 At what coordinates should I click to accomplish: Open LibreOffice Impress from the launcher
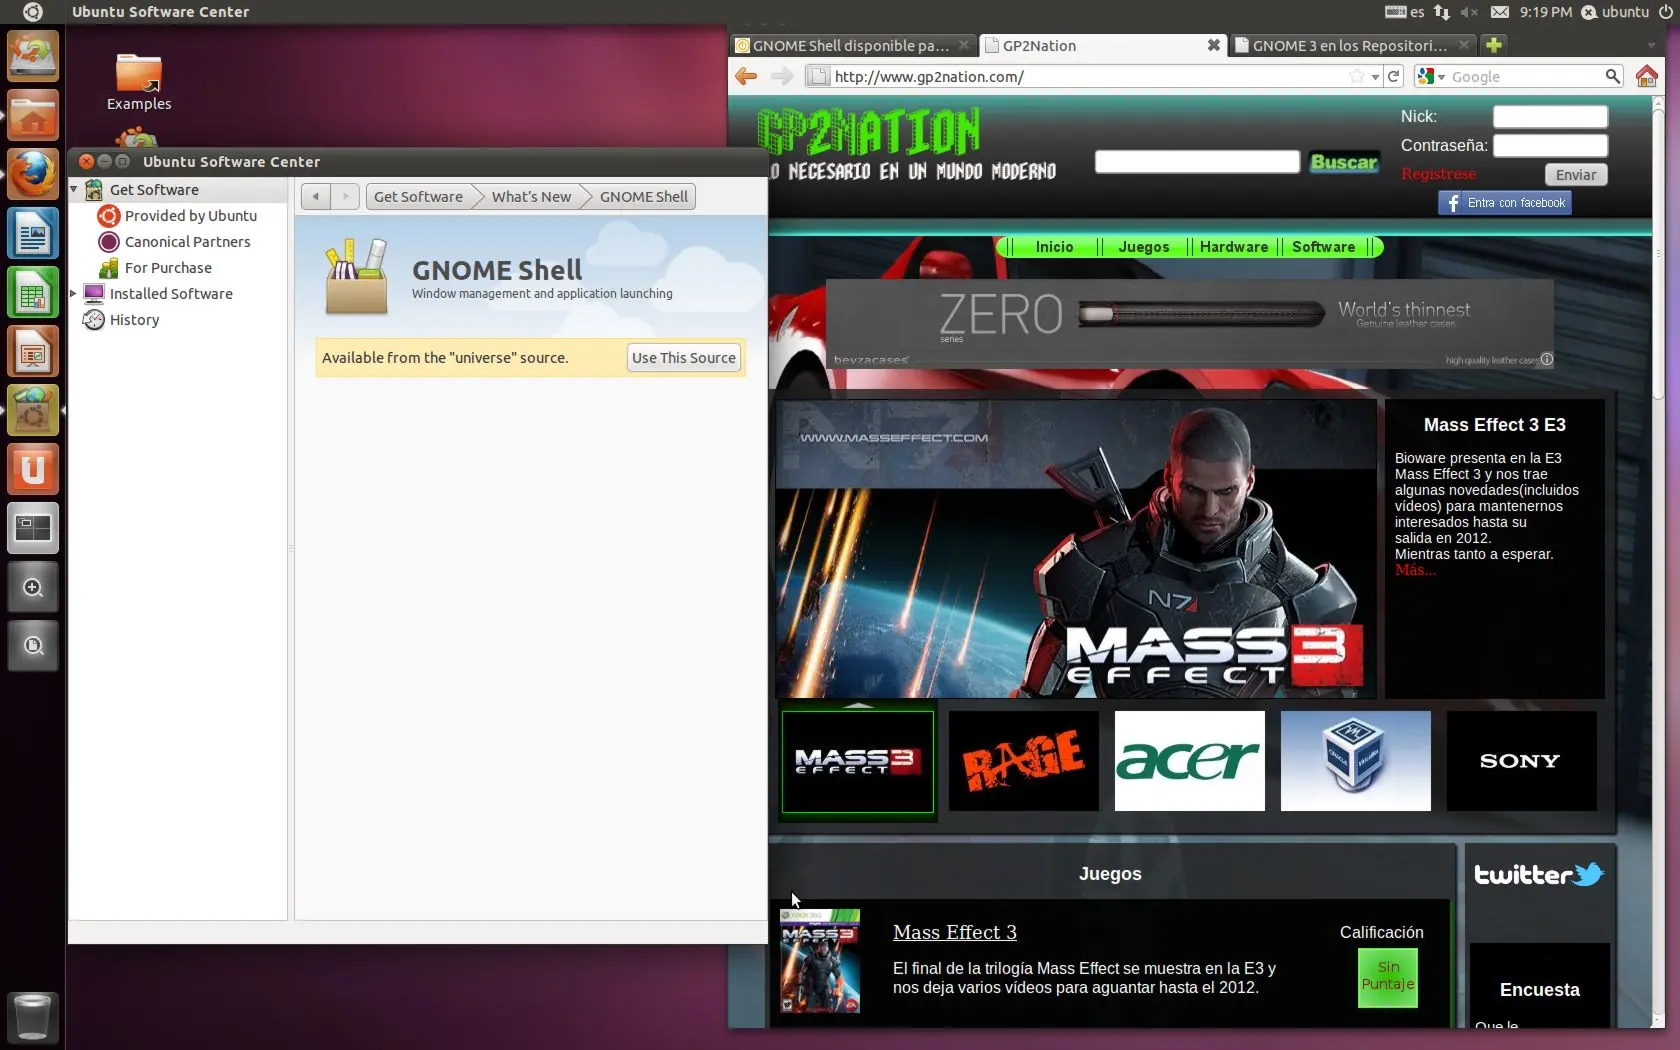[x=33, y=352]
